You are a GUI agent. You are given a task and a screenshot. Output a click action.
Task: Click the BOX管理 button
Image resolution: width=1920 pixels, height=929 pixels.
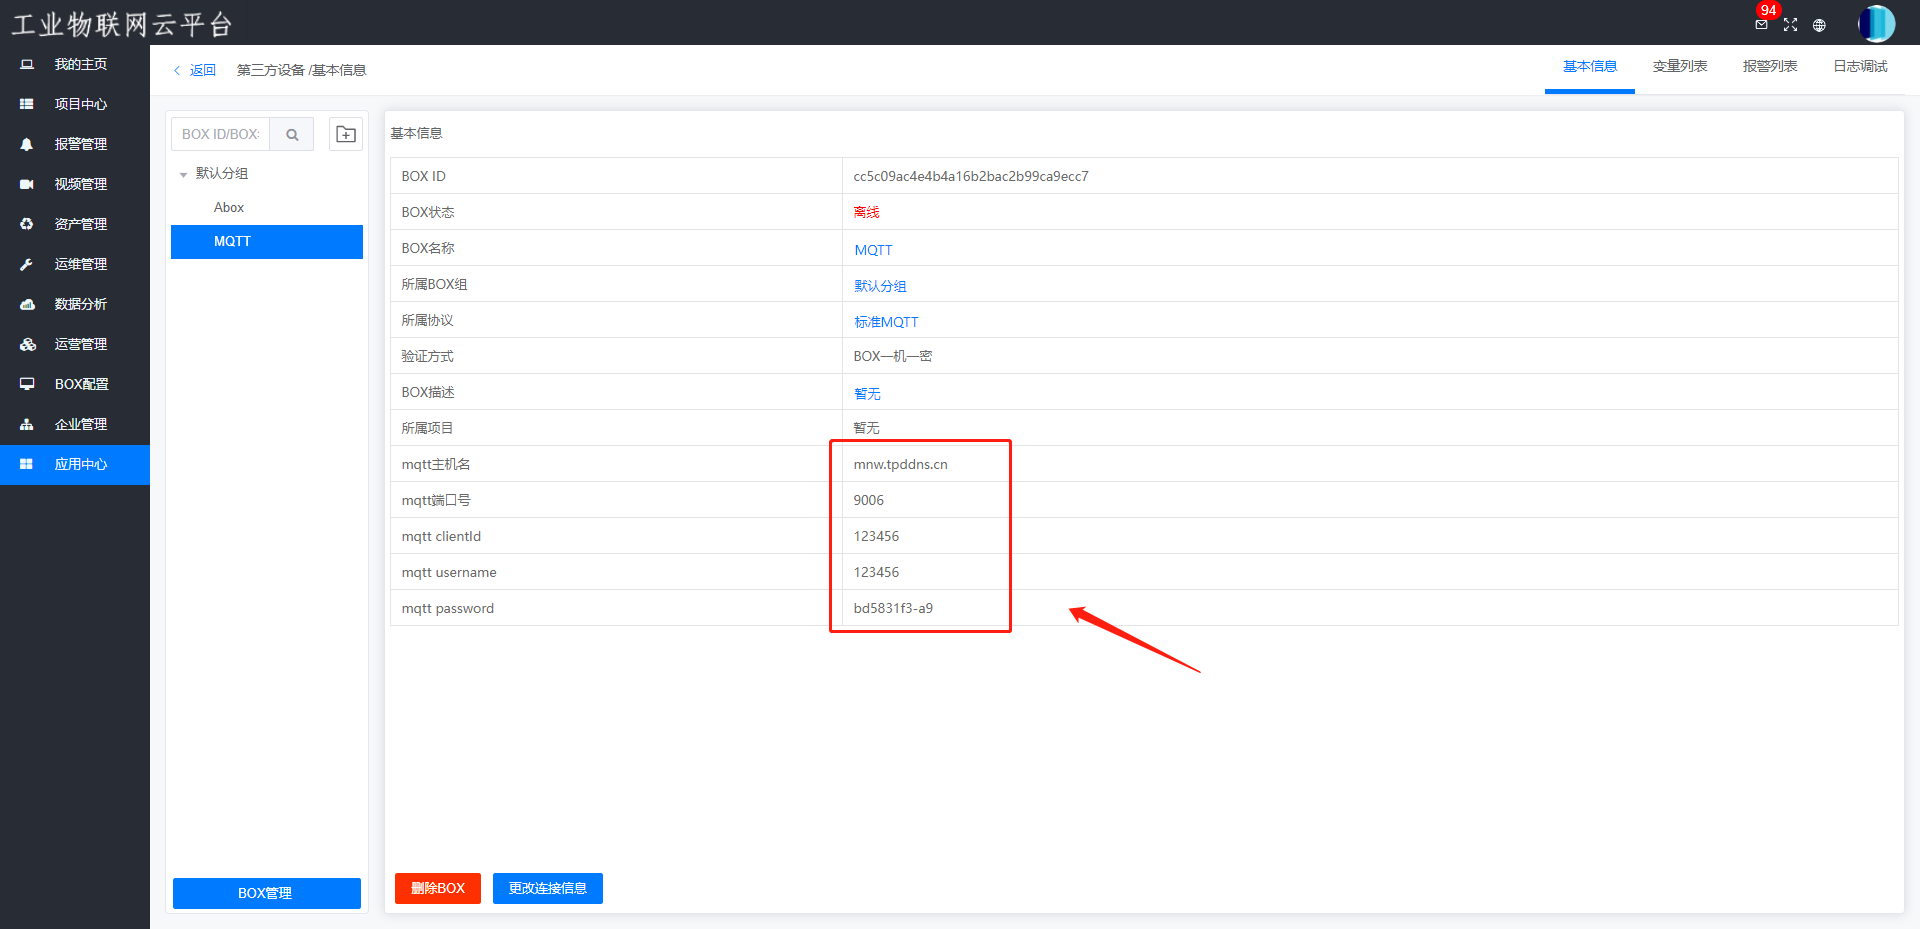pos(266,893)
